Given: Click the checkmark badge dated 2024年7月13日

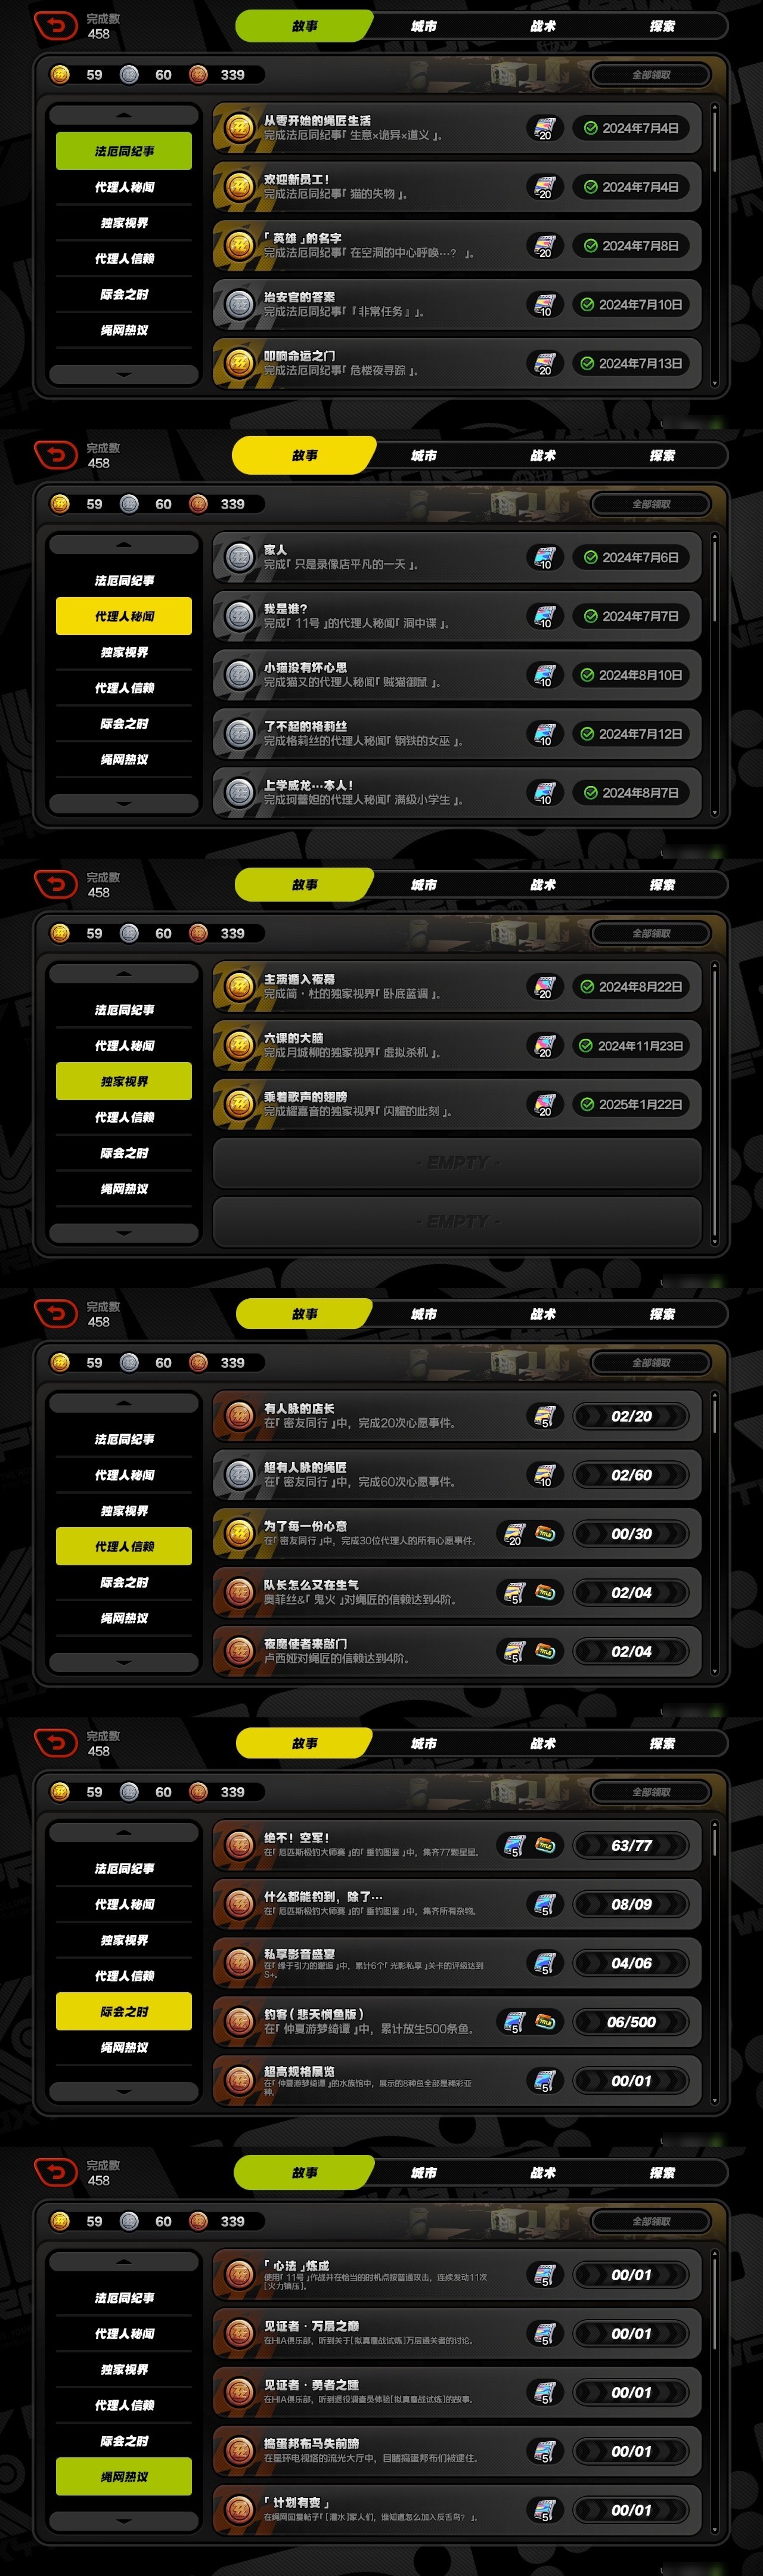Looking at the screenshot, I should [631, 364].
